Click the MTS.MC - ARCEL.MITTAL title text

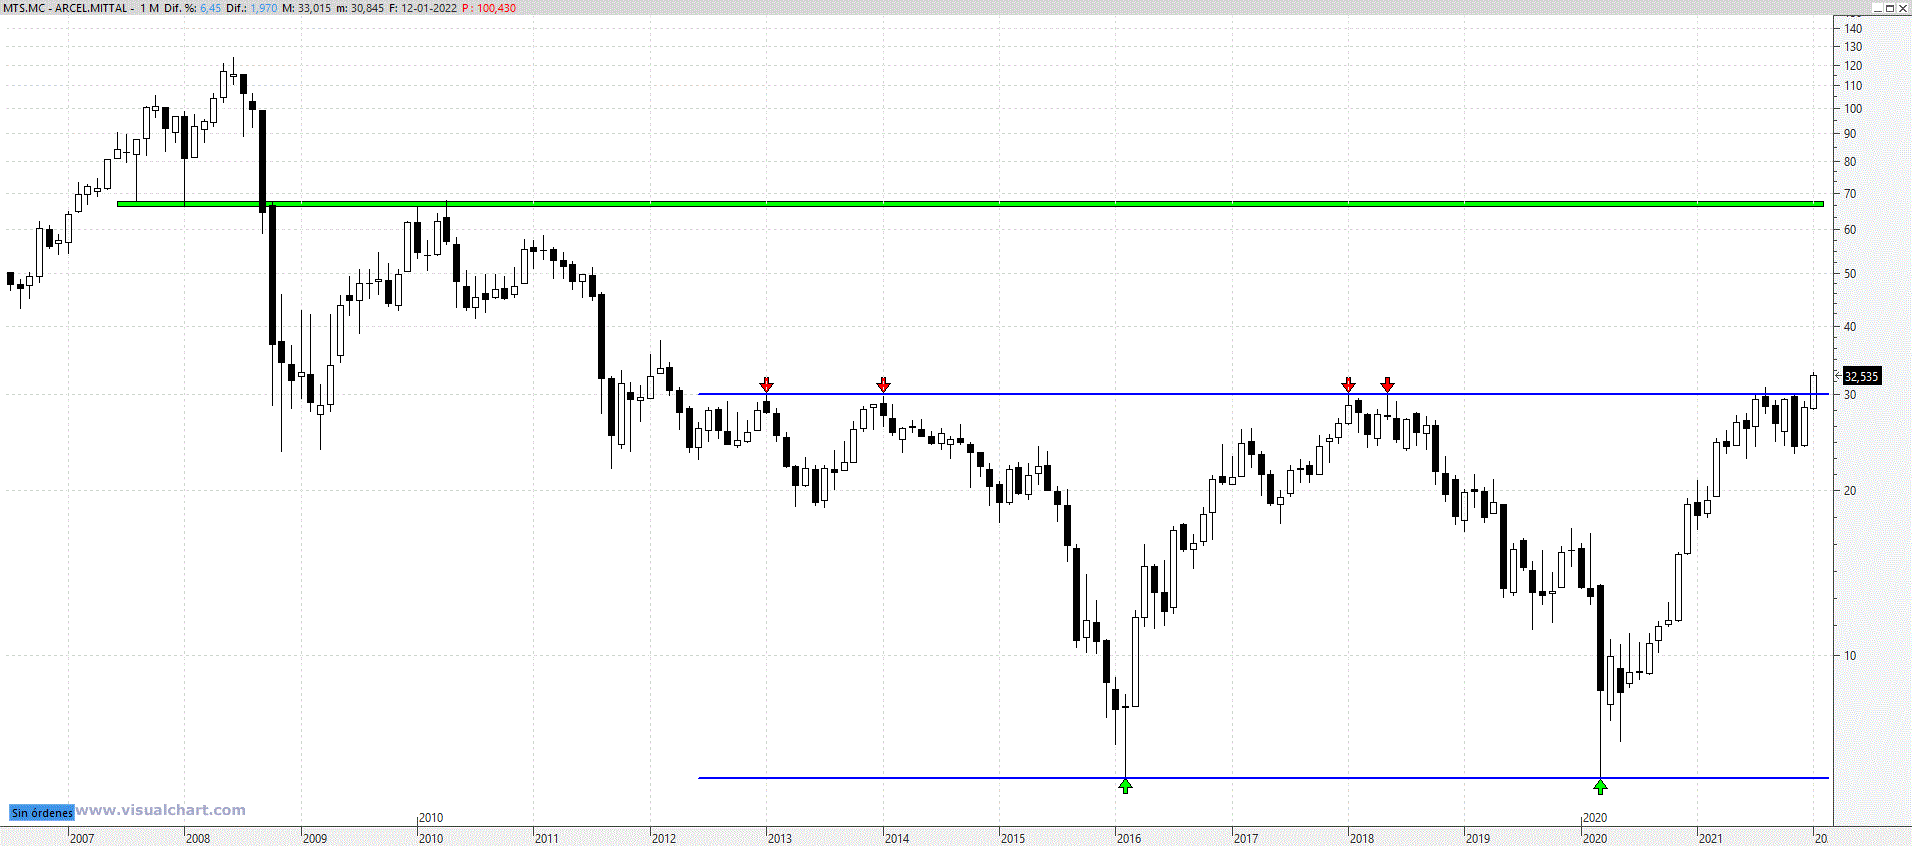(x=66, y=8)
